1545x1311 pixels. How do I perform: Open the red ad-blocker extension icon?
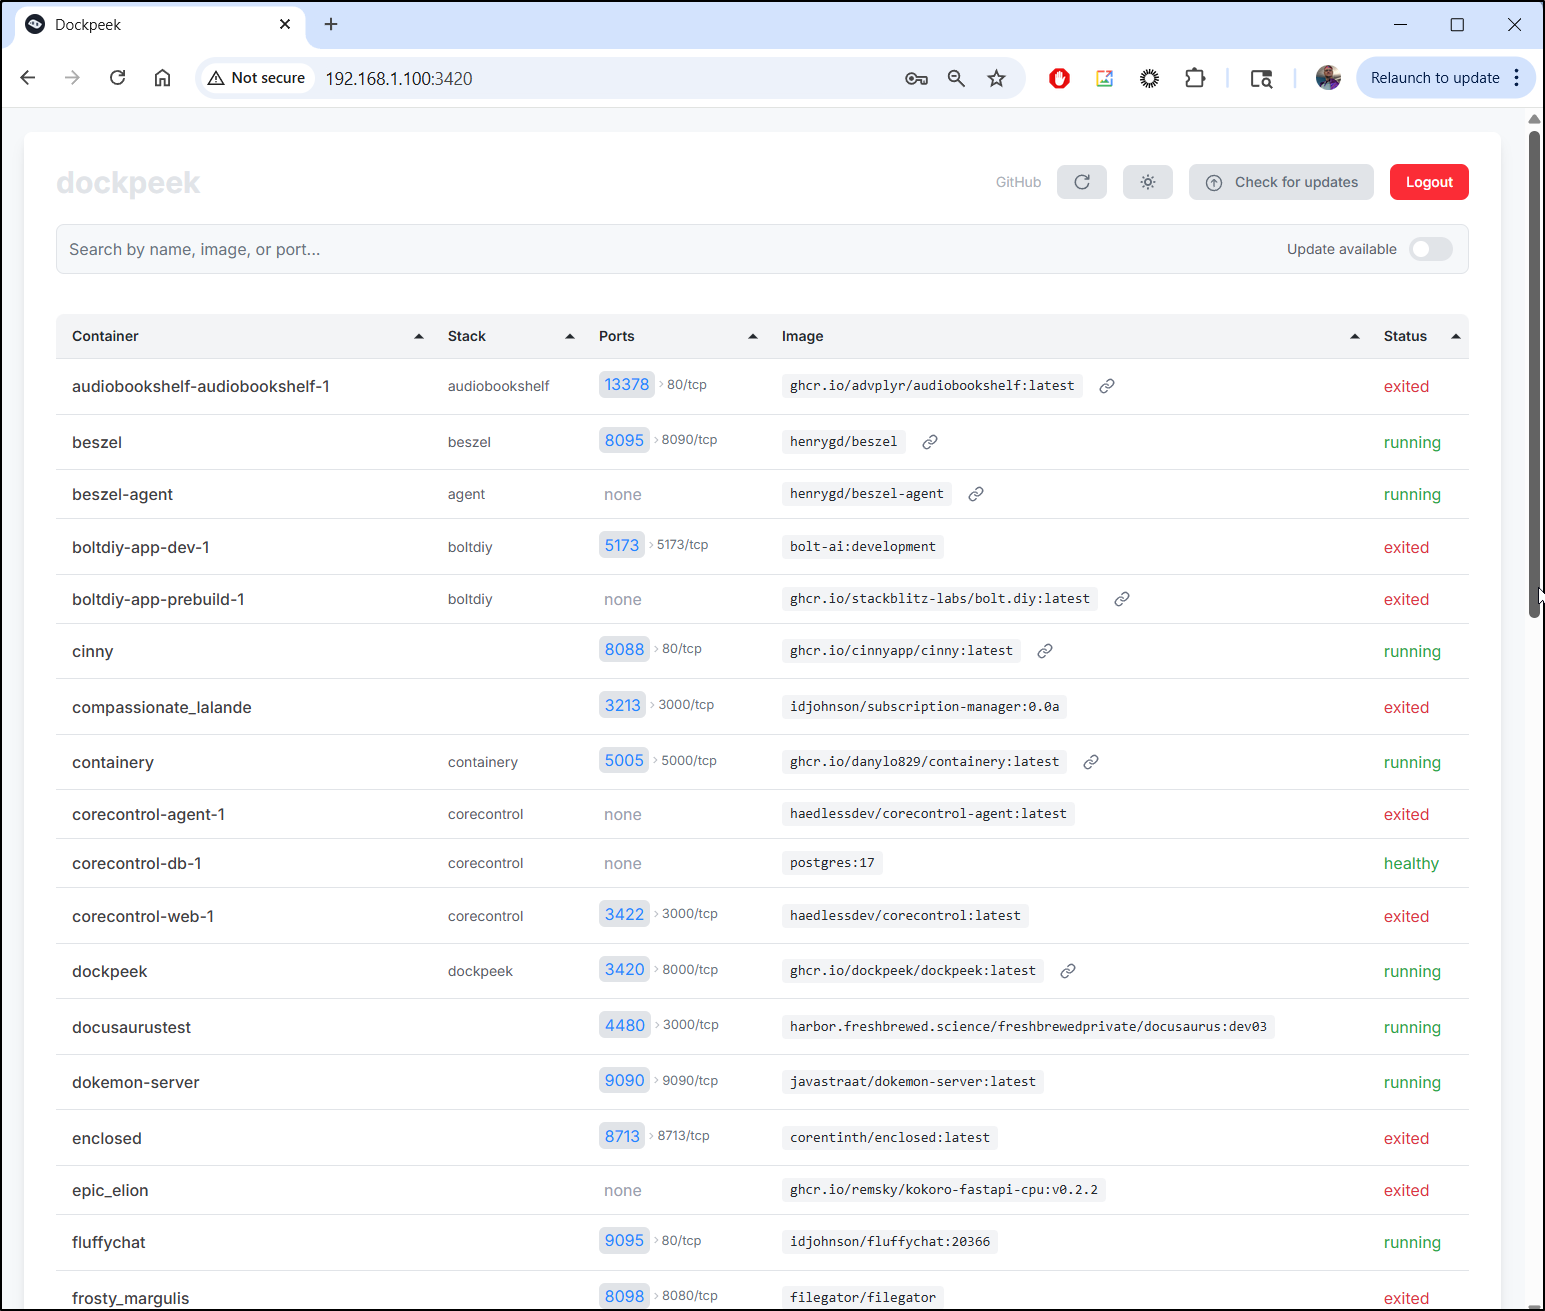click(1059, 78)
